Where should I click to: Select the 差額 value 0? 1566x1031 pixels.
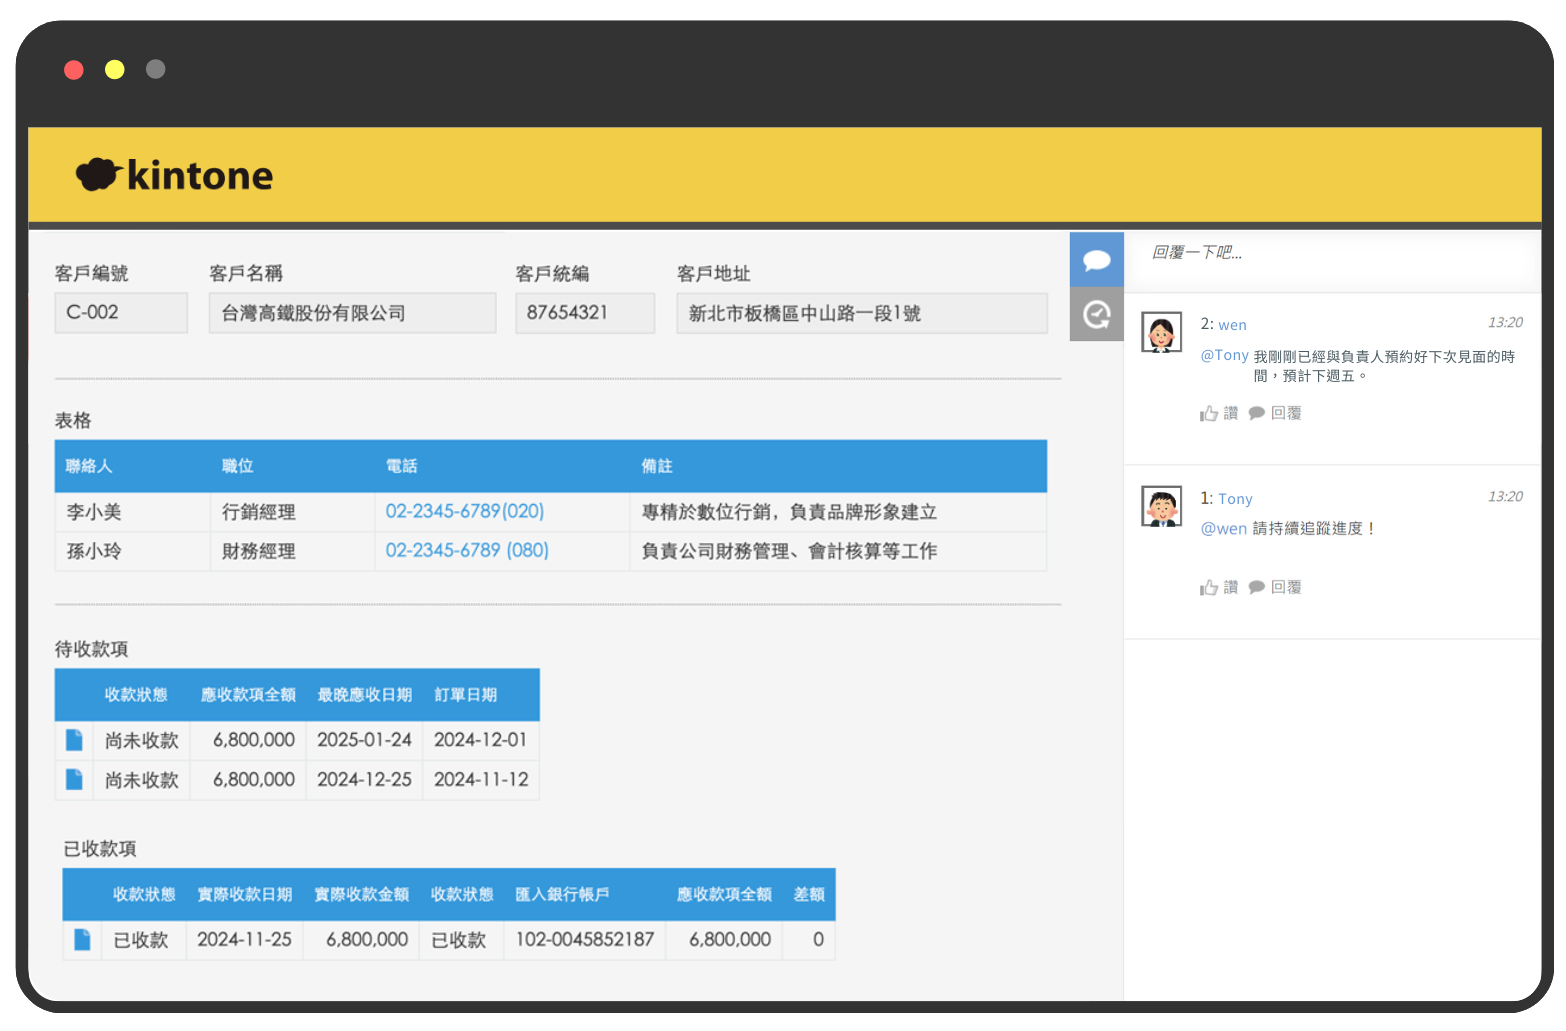click(809, 939)
